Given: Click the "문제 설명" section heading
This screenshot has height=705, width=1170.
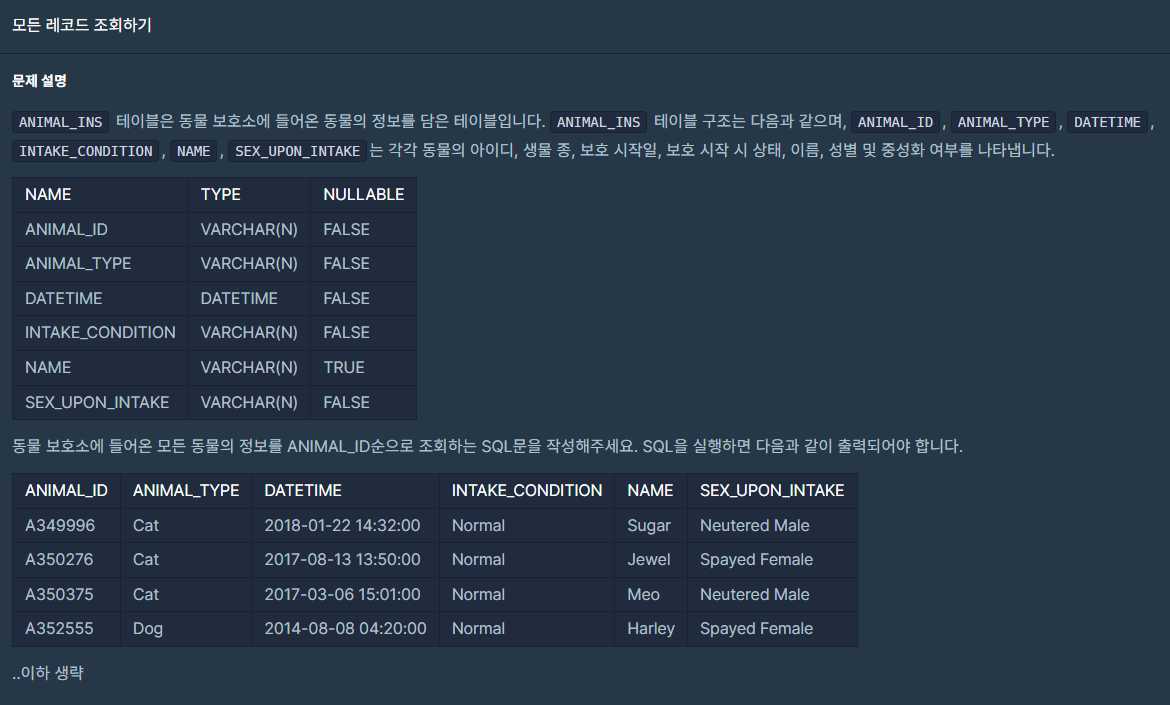Looking at the screenshot, I should (39, 80).
